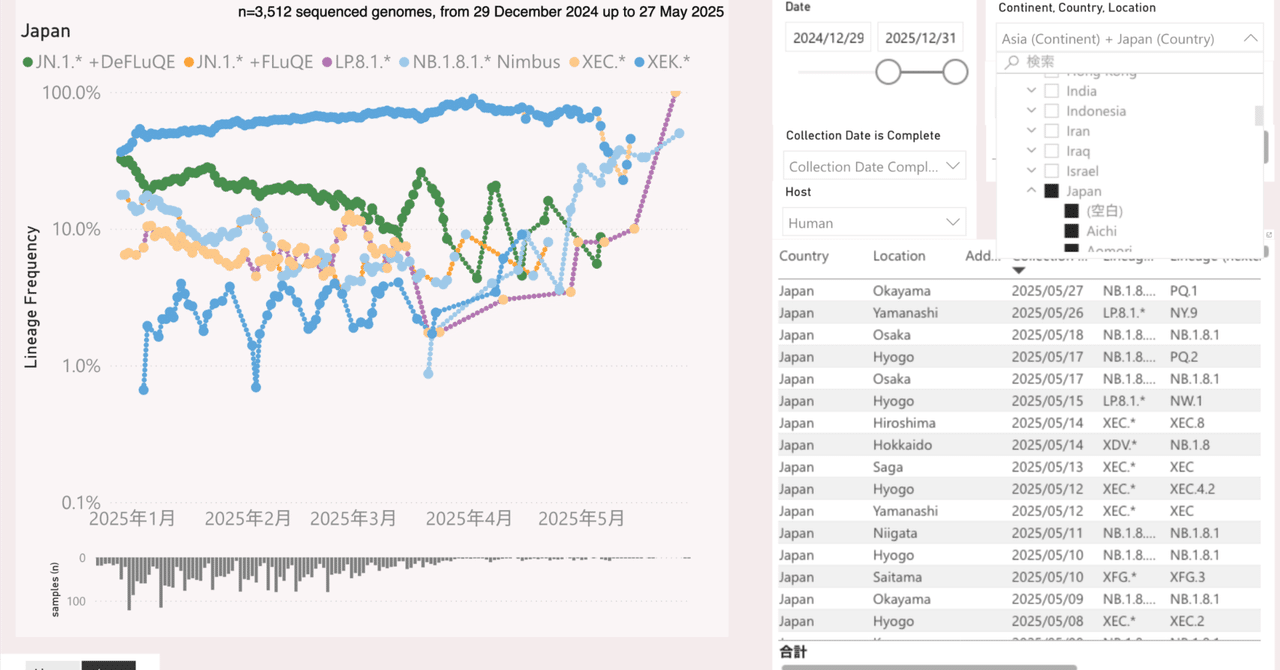Highlight the XEC.* legend entry
1280x670 pixels.
(x=598, y=62)
